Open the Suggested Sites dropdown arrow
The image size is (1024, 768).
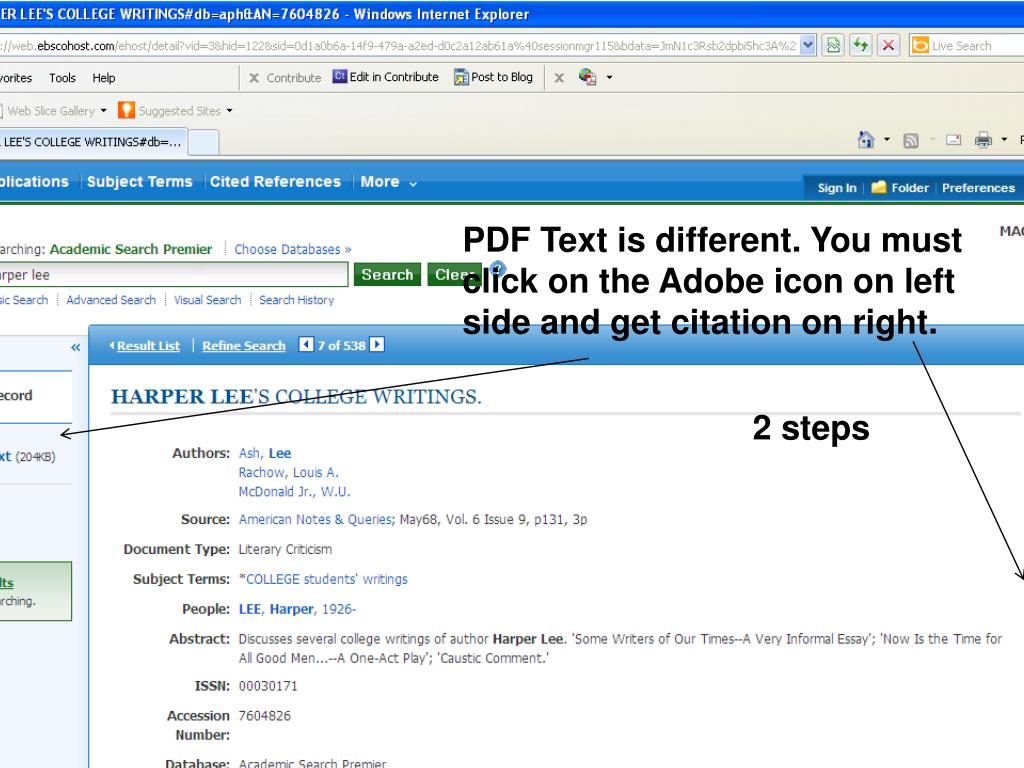(229, 110)
